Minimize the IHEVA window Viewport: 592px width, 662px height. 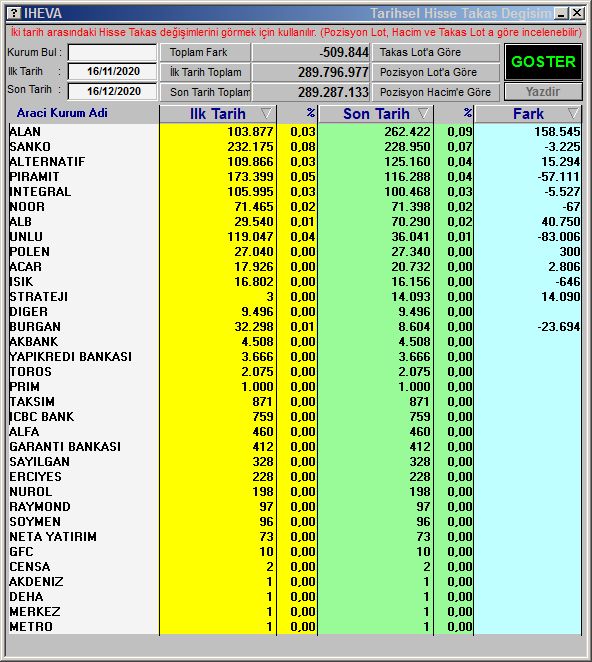561,14
